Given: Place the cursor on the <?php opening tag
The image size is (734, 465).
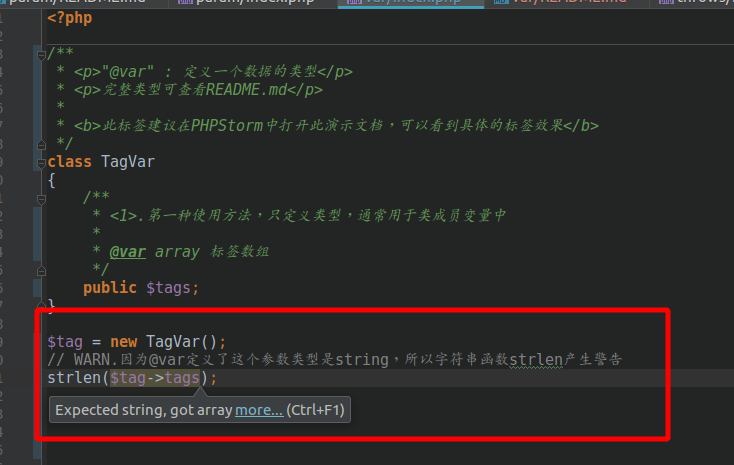Looking at the screenshot, I should click(x=70, y=18).
